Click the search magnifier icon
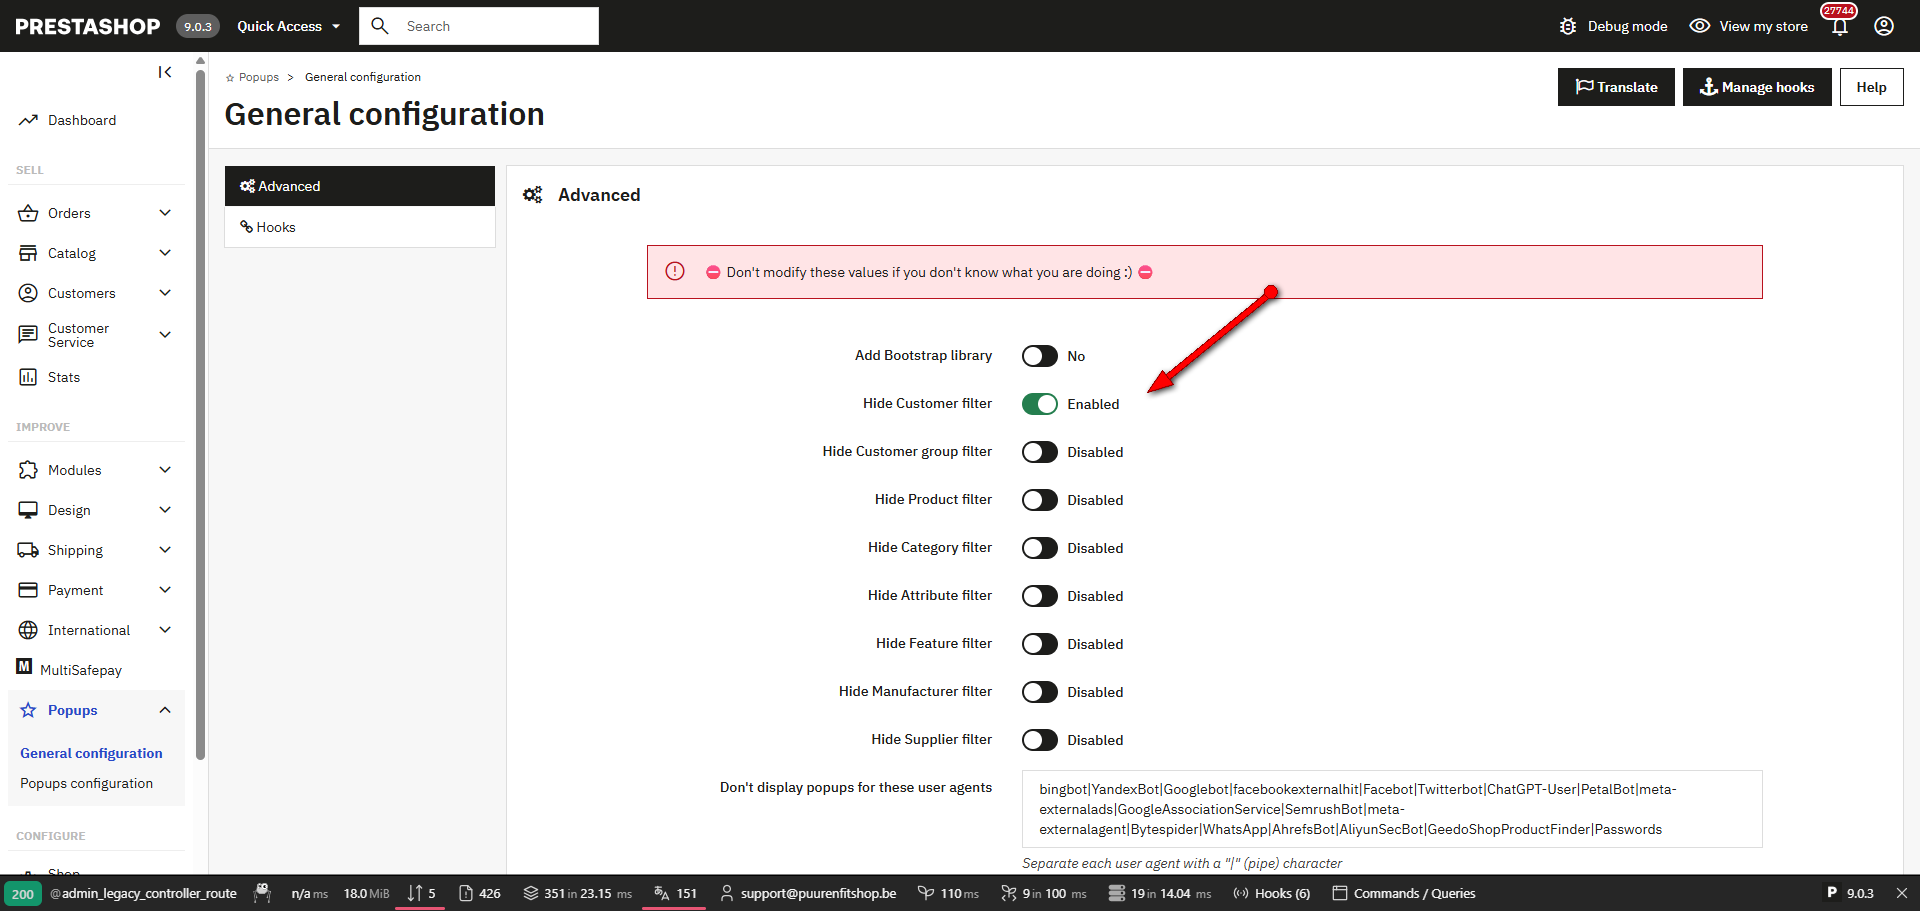This screenshot has height=911, width=1920. tap(380, 26)
